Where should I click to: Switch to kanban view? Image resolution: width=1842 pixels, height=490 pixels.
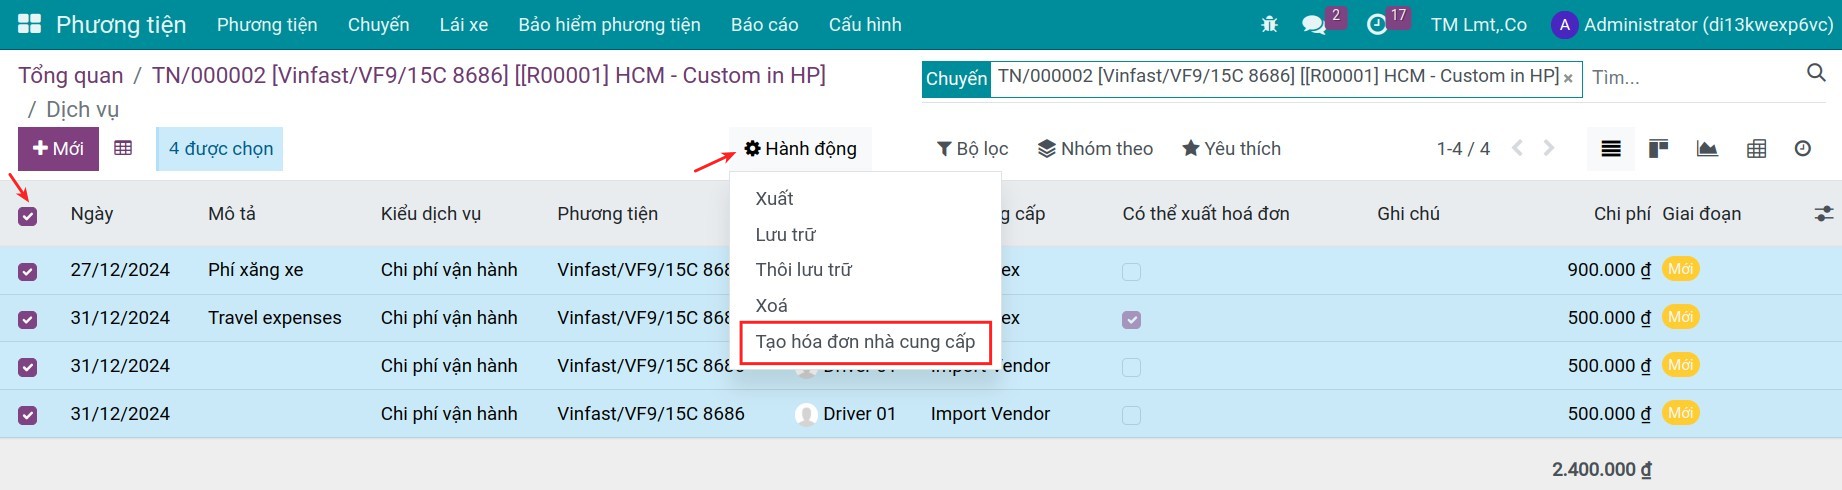(1658, 149)
